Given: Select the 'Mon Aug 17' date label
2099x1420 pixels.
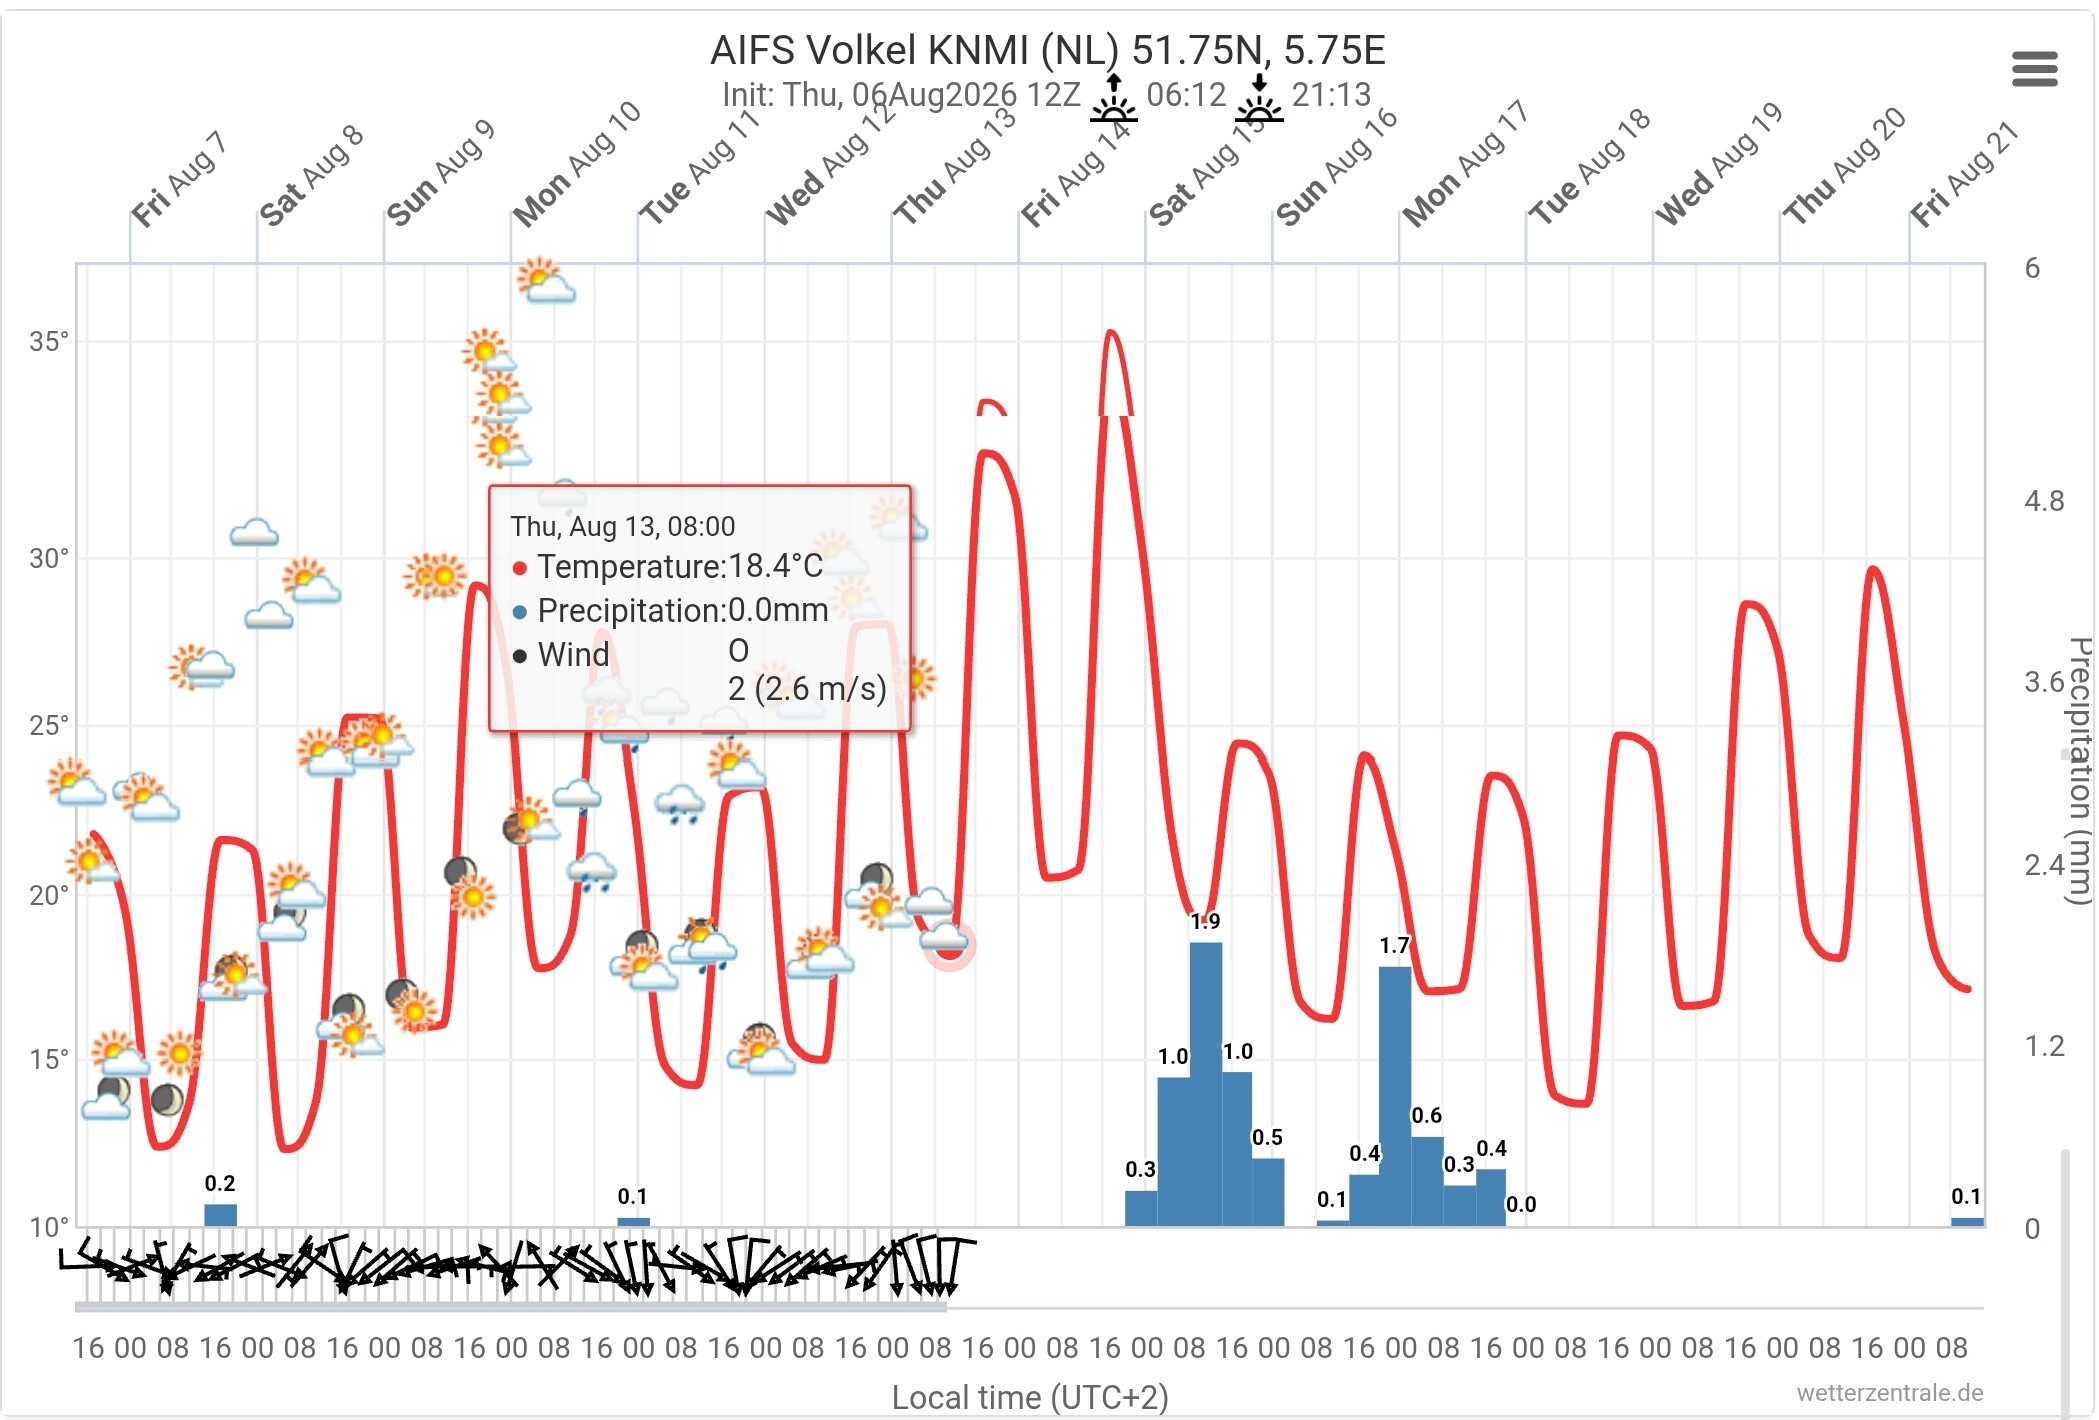Looking at the screenshot, I should [x=1465, y=165].
